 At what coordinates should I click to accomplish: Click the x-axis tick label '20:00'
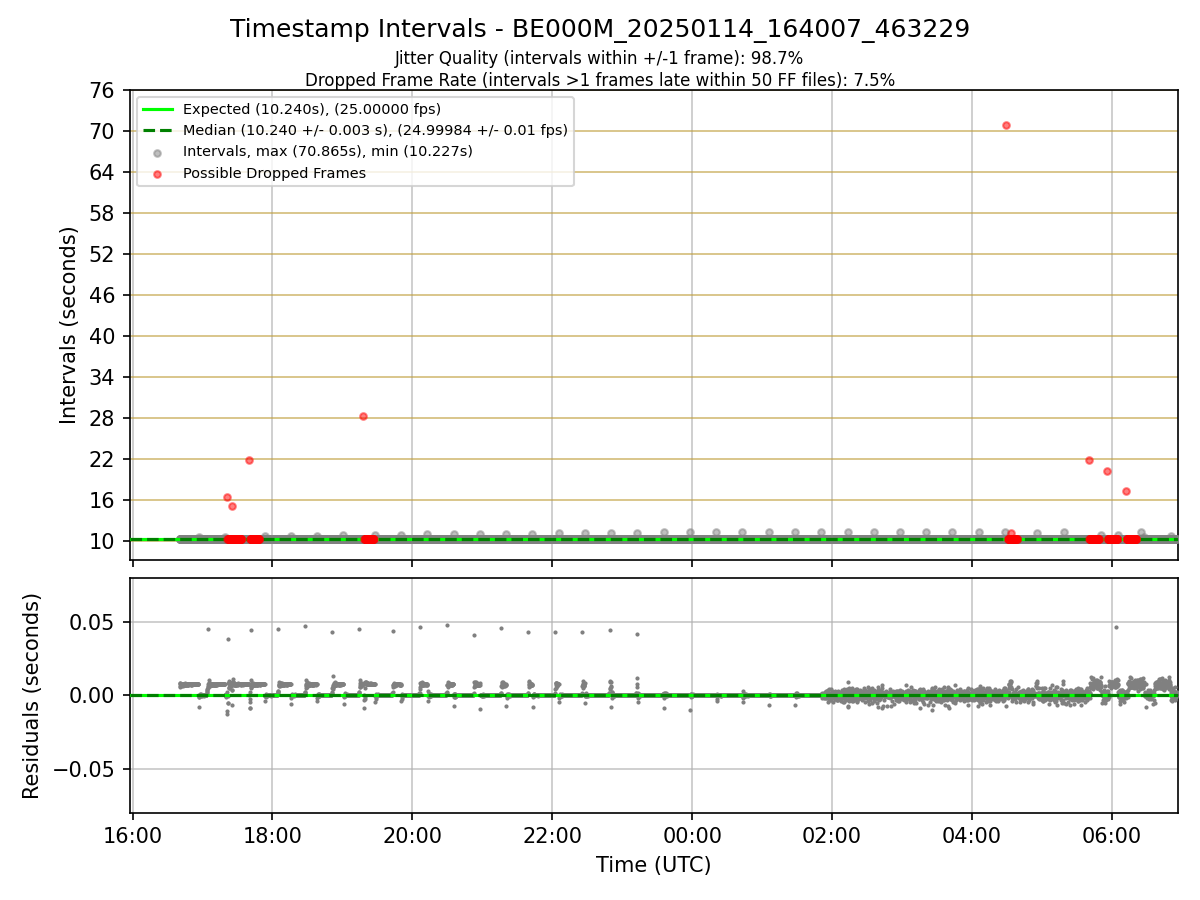[x=412, y=834]
